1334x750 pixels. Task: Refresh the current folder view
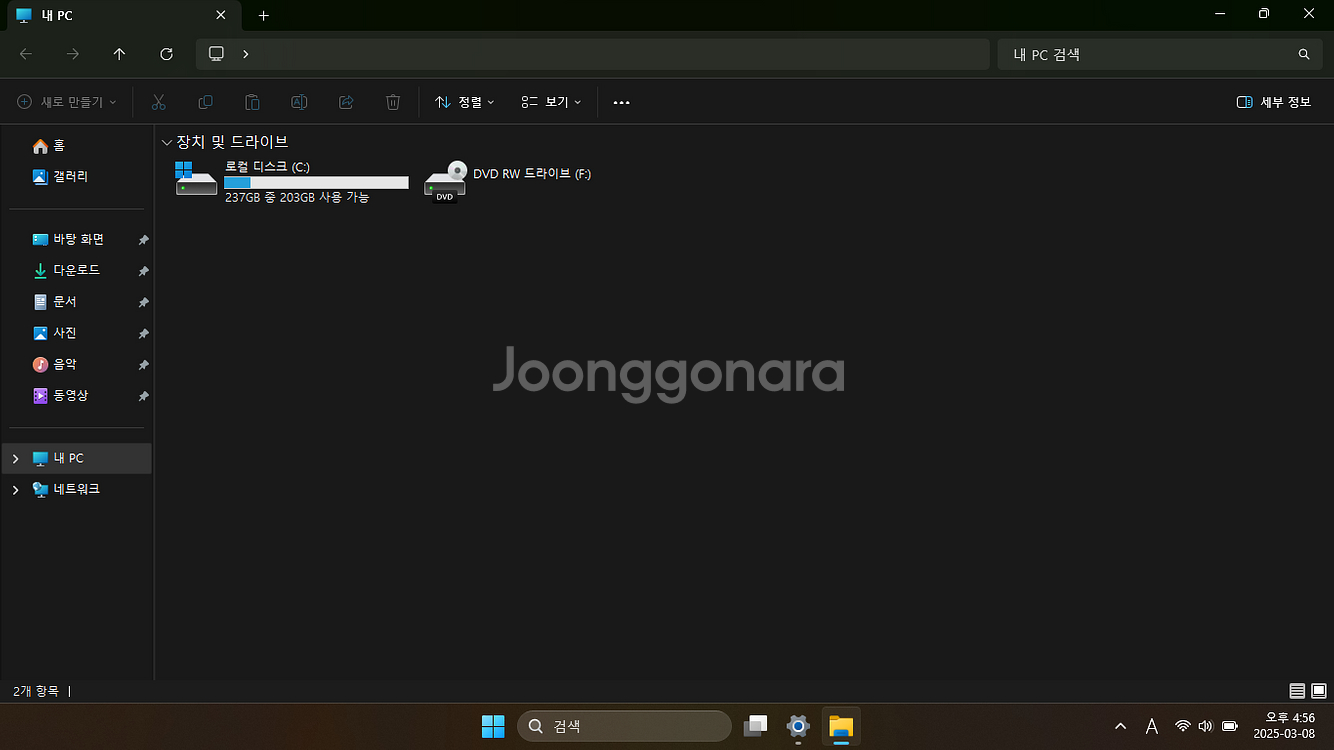click(166, 54)
